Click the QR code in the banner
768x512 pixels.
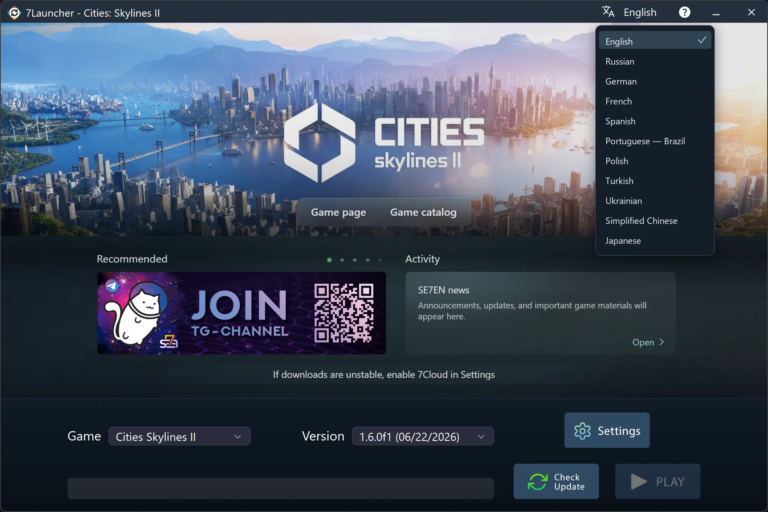(344, 313)
